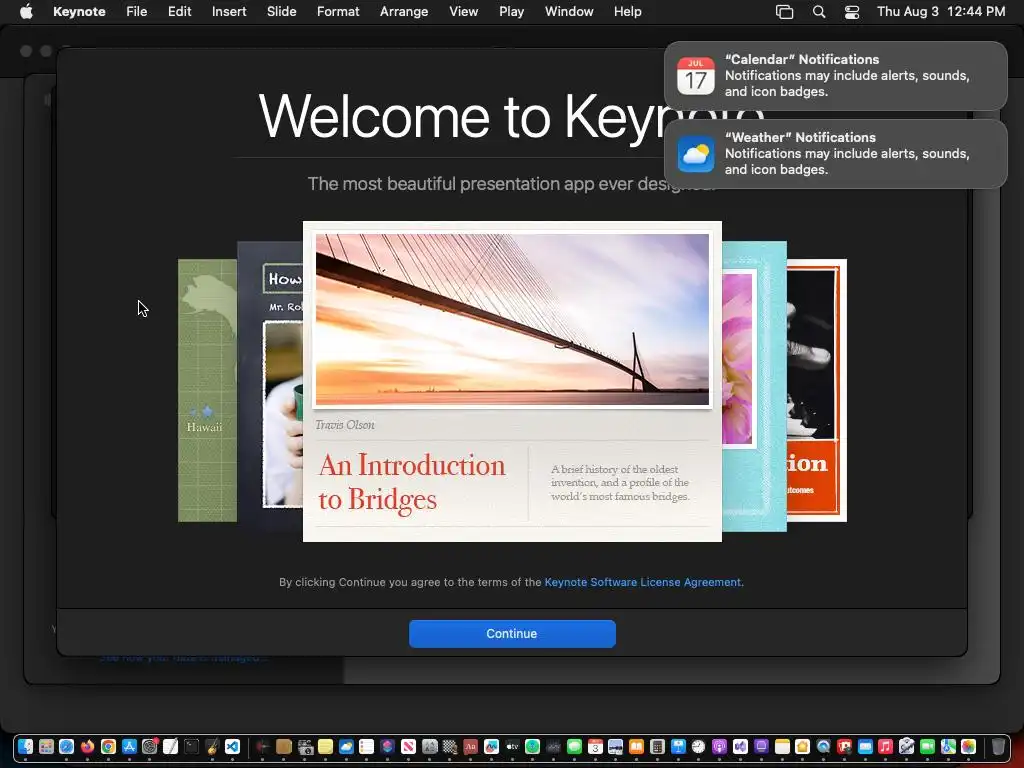Open Messages from the Dock
The width and height of the screenshot is (1024, 768).
(x=574, y=746)
